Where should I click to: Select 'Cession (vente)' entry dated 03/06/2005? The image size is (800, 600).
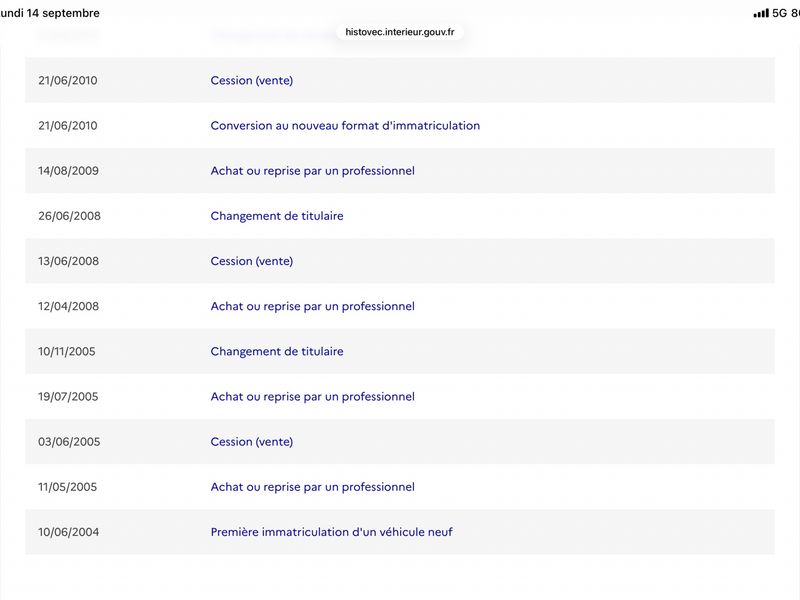pos(252,442)
